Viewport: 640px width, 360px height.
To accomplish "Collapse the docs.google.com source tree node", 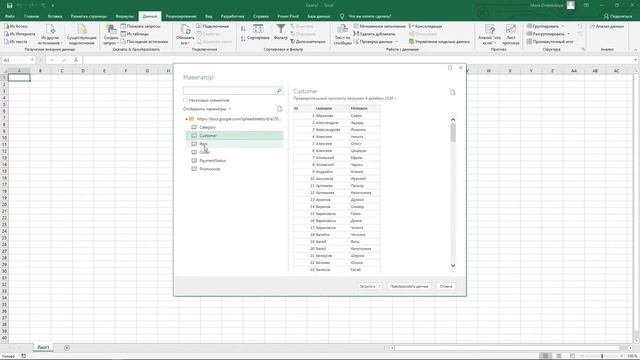I will (x=187, y=119).
